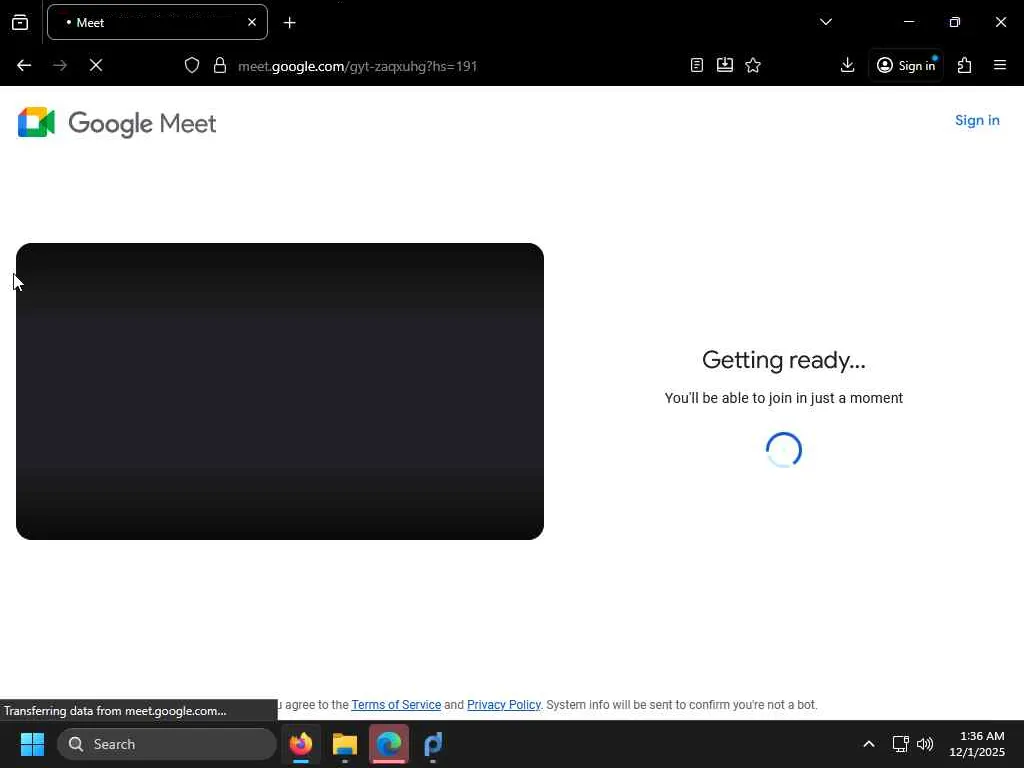Image resolution: width=1024 pixels, height=768 pixels.
Task: Open File Explorer from the taskbar
Action: click(x=345, y=744)
